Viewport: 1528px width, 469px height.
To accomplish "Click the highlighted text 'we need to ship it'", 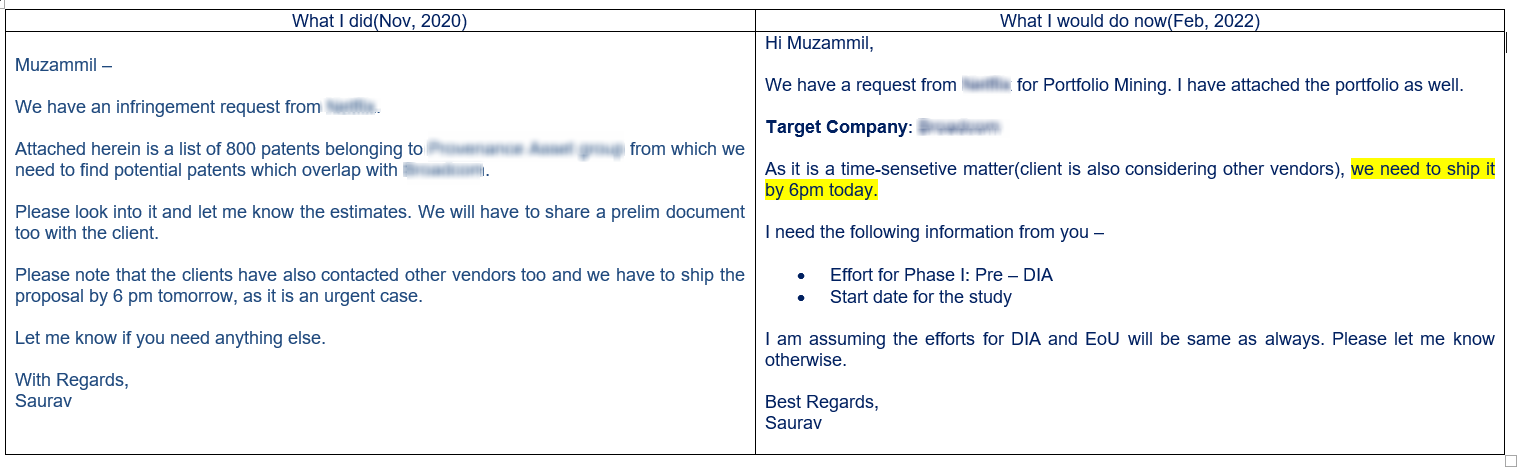I will click(x=1422, y=169).
